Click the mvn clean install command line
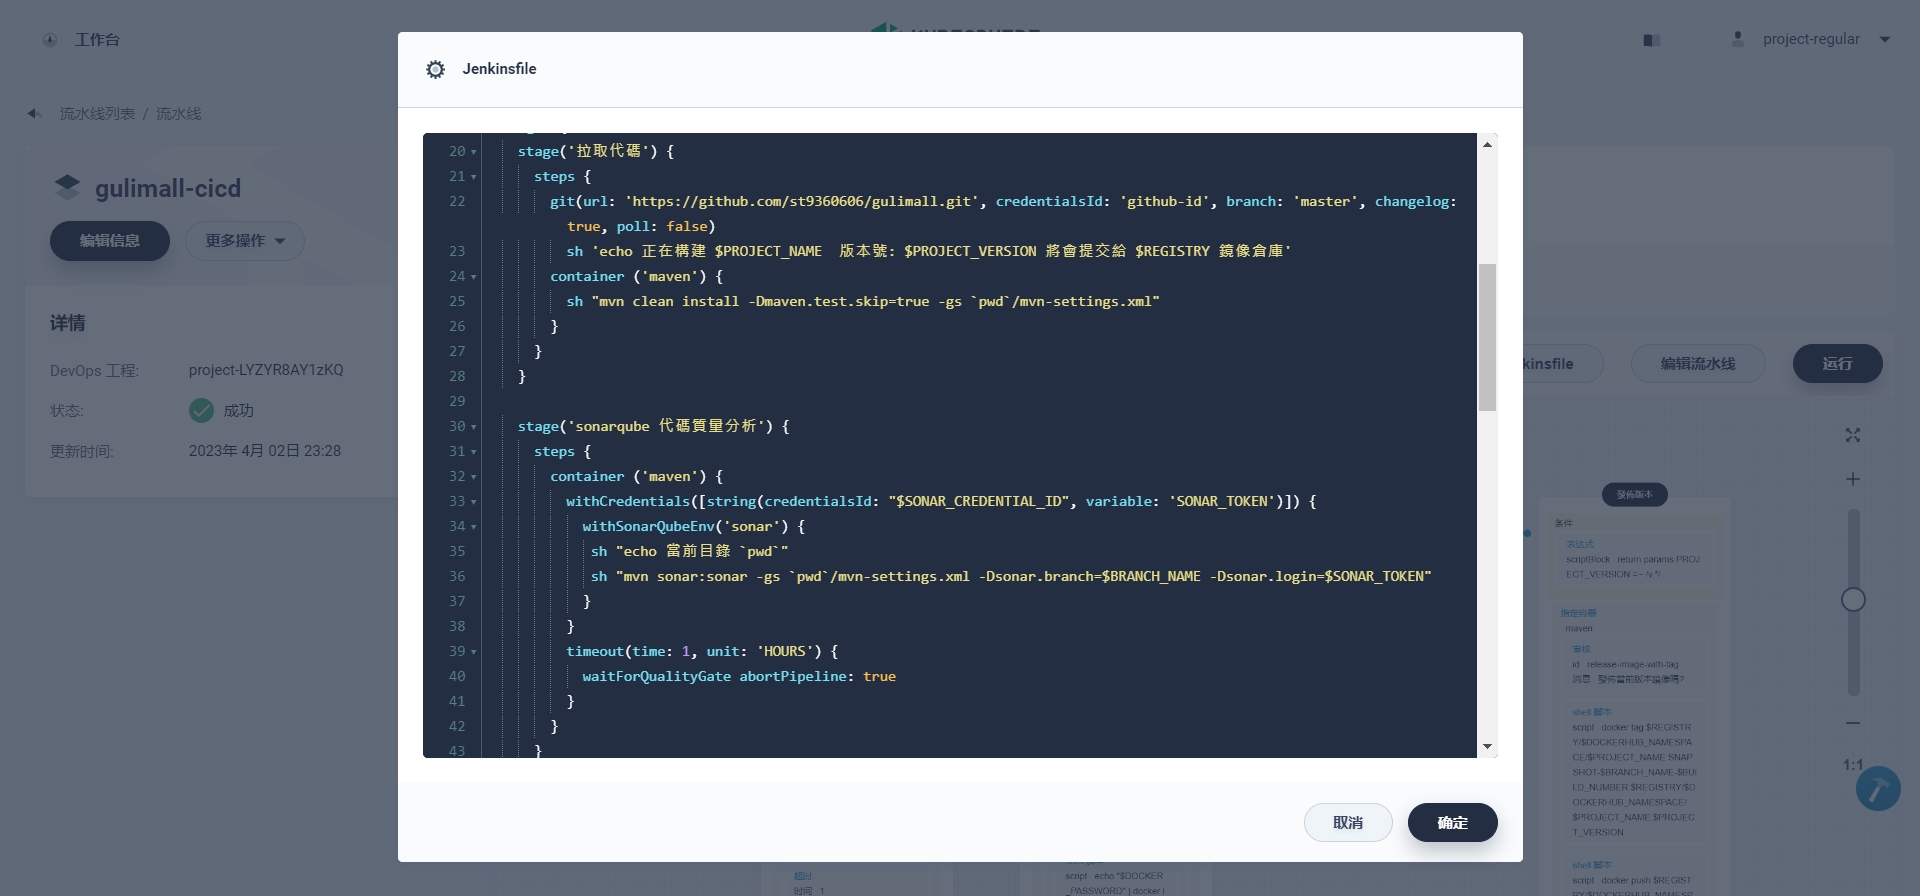Screen dimensions: 1920x896 click(x=863, y=302)
